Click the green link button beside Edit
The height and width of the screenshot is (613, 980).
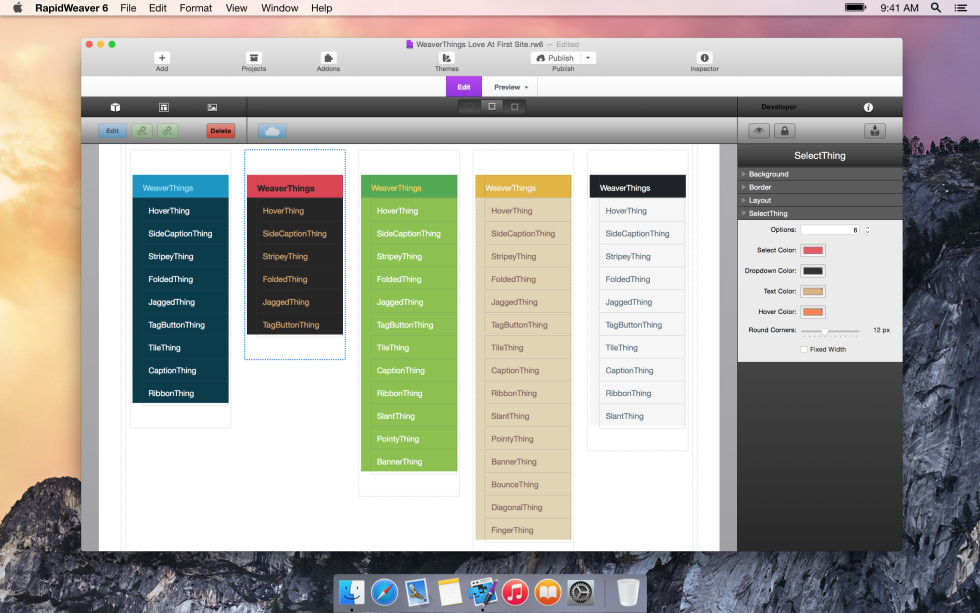tap(142, 131)
